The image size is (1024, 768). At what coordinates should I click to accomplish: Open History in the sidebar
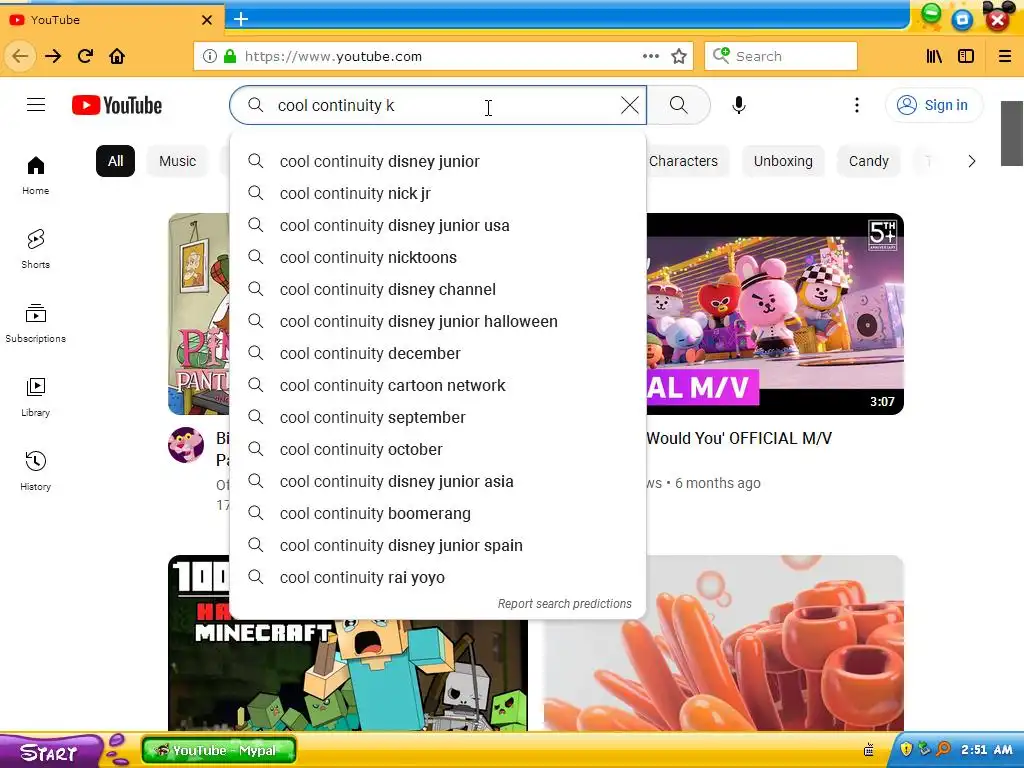[35, 470]
